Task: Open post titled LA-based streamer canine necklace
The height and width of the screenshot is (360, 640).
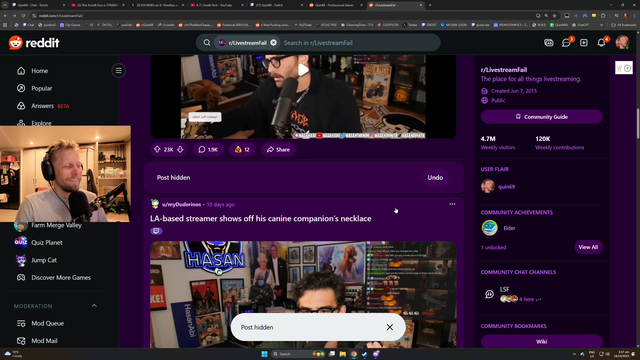Action: coord(260,219)
